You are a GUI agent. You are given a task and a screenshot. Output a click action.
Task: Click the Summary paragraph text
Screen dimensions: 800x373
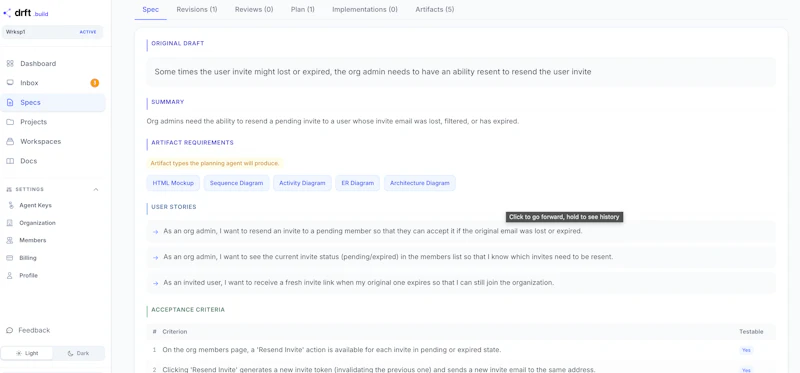[x=333, y=121]
